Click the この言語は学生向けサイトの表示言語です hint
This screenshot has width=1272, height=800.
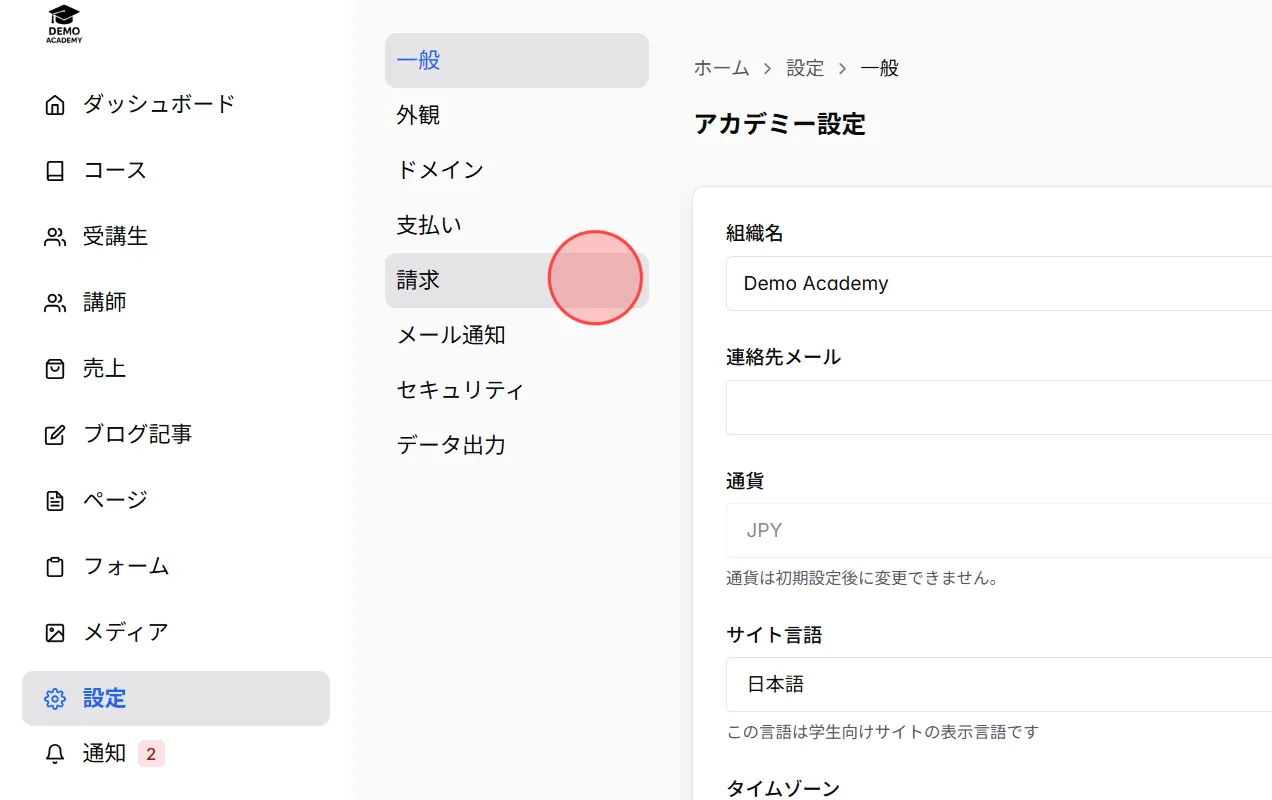tap(883, 732)
